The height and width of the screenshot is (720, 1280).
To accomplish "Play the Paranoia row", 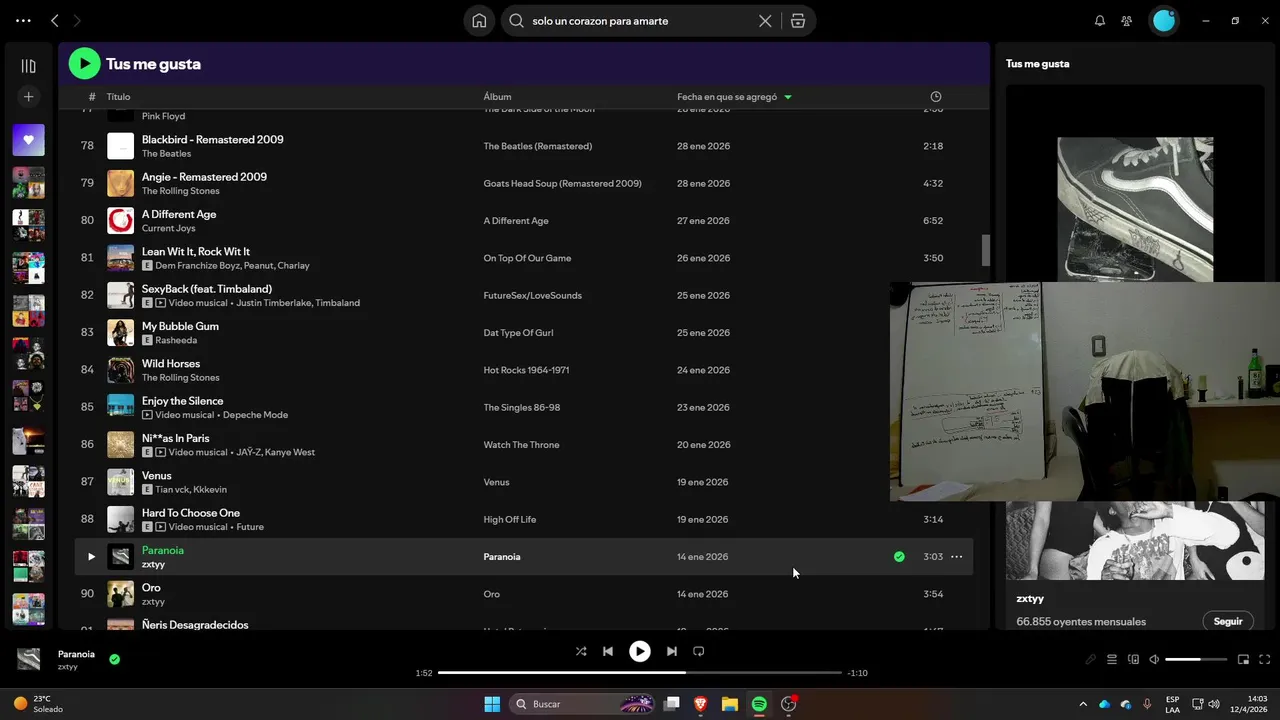I will [91, 557].
